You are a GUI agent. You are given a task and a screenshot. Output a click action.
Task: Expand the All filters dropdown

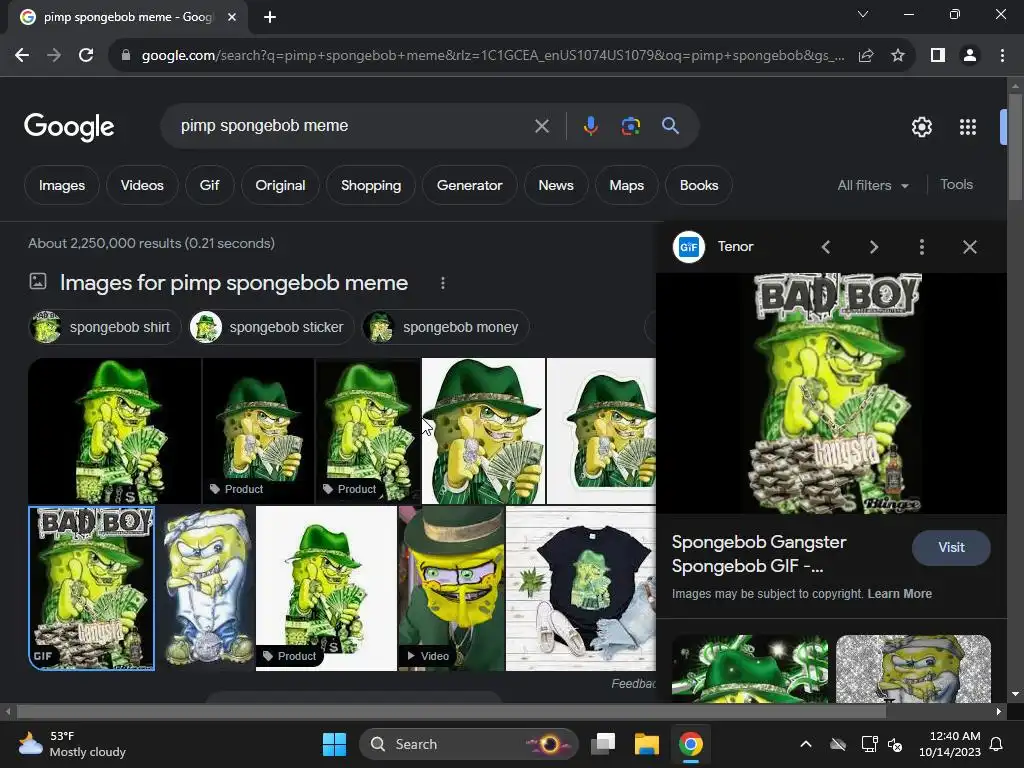[873, 185]
